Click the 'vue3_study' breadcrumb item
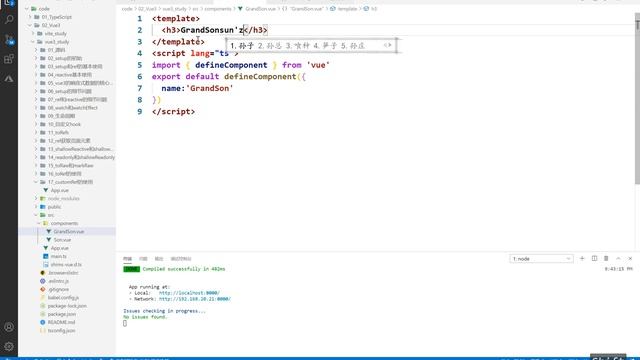This screenshot has width=640, height=360. pos(174,9)
